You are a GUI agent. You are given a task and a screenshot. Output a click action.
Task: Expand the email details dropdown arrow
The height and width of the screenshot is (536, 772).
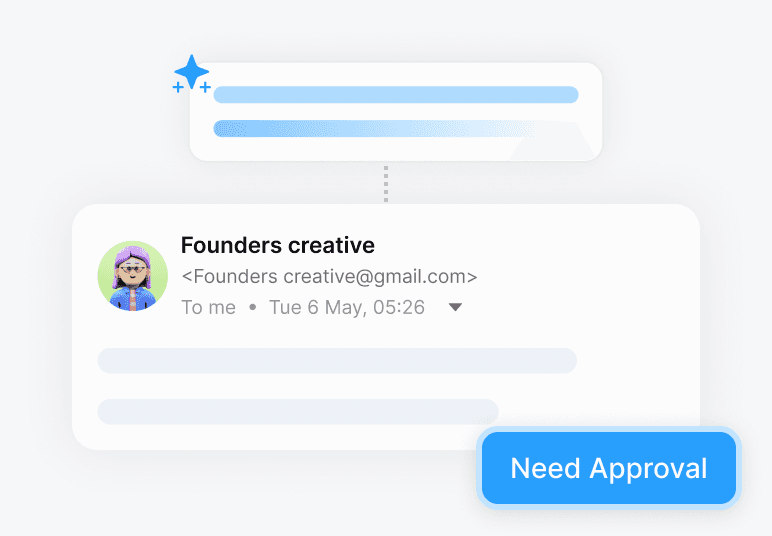click(455, 307)
